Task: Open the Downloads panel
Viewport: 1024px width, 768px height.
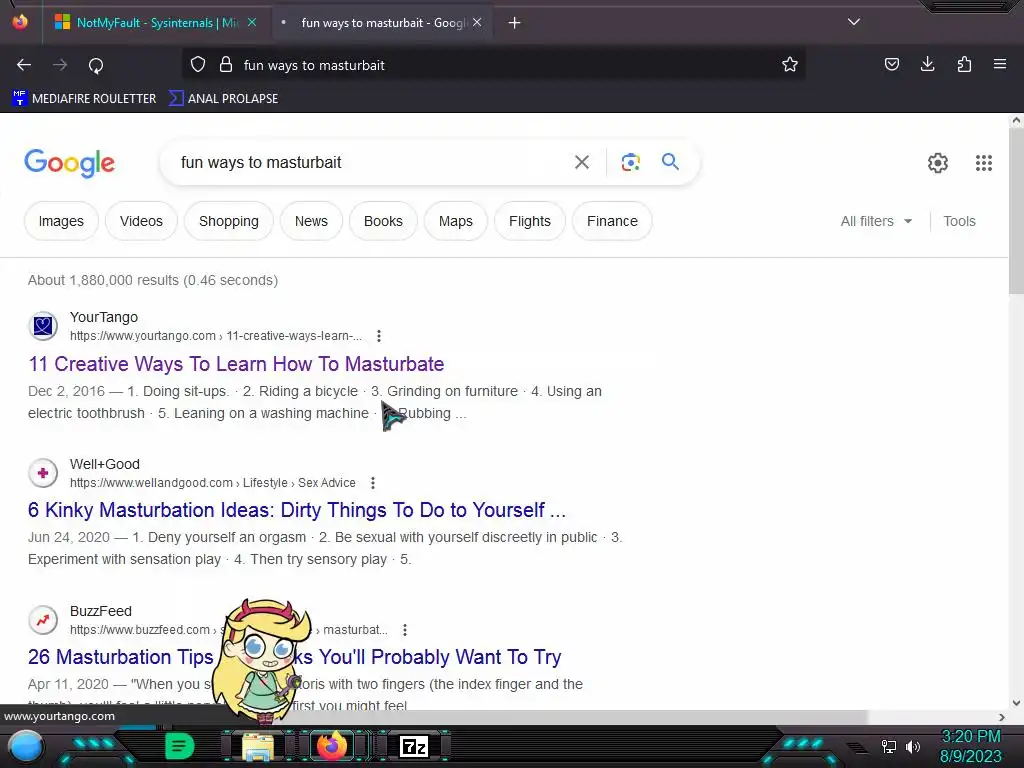Action: pyautogui.click(x=927, y=64)
